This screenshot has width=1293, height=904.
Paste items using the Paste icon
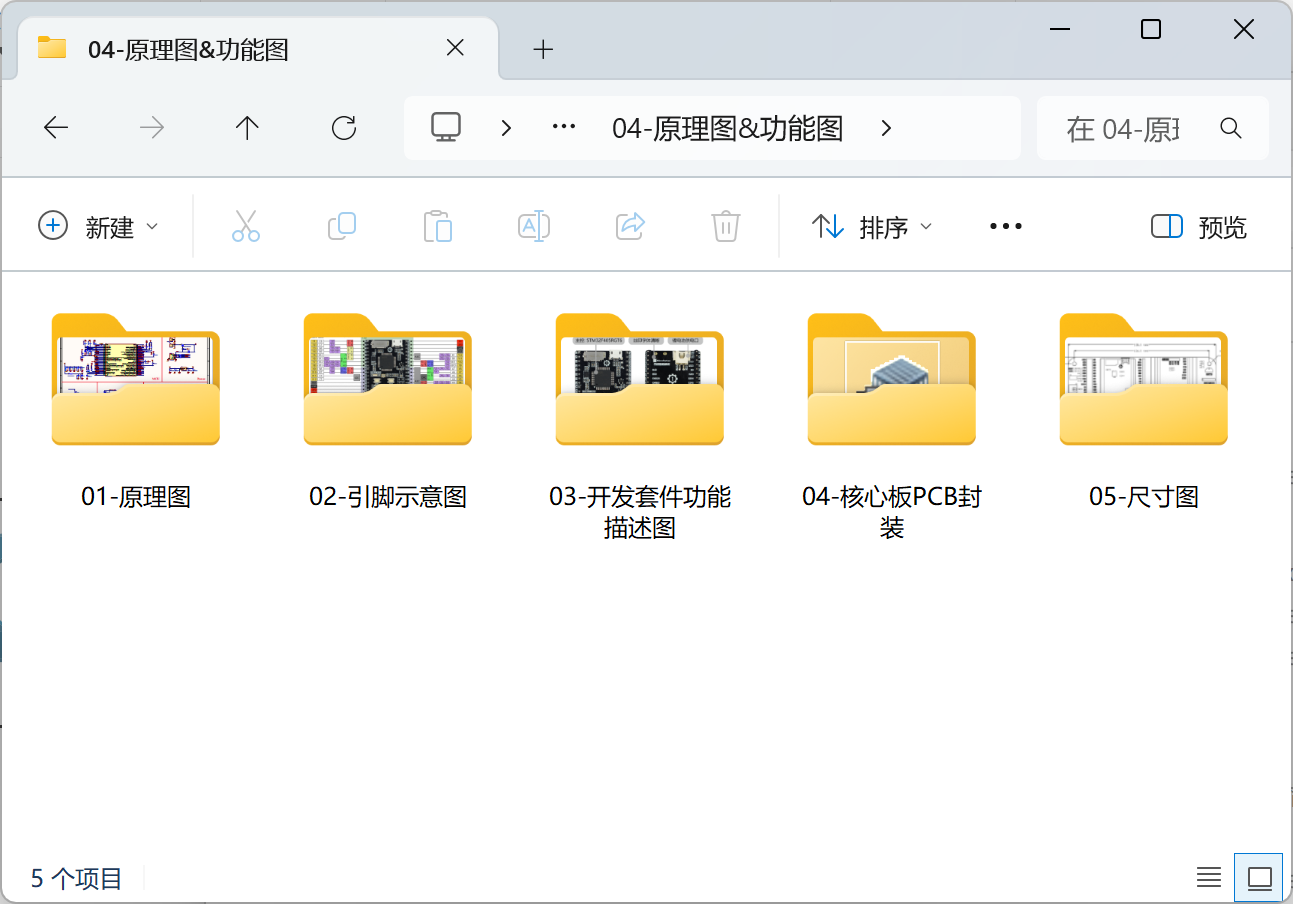click(437, 226)
